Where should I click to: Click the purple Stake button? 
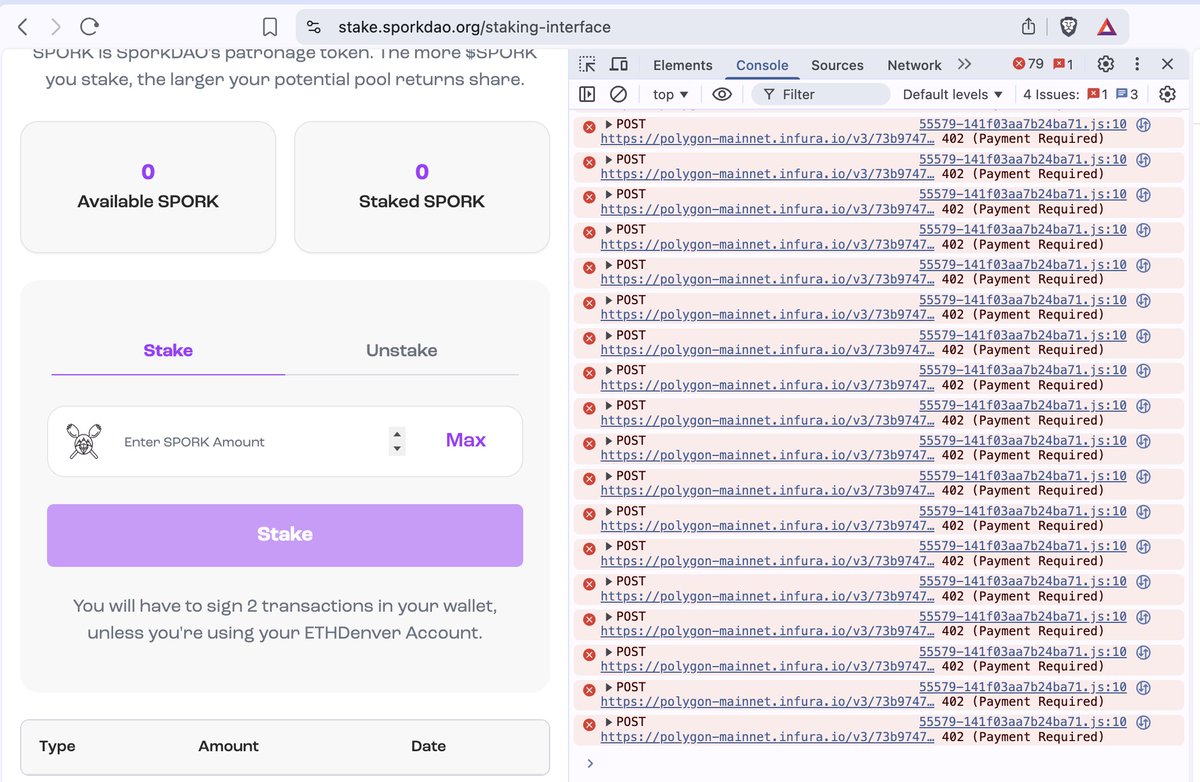[285, 535]
